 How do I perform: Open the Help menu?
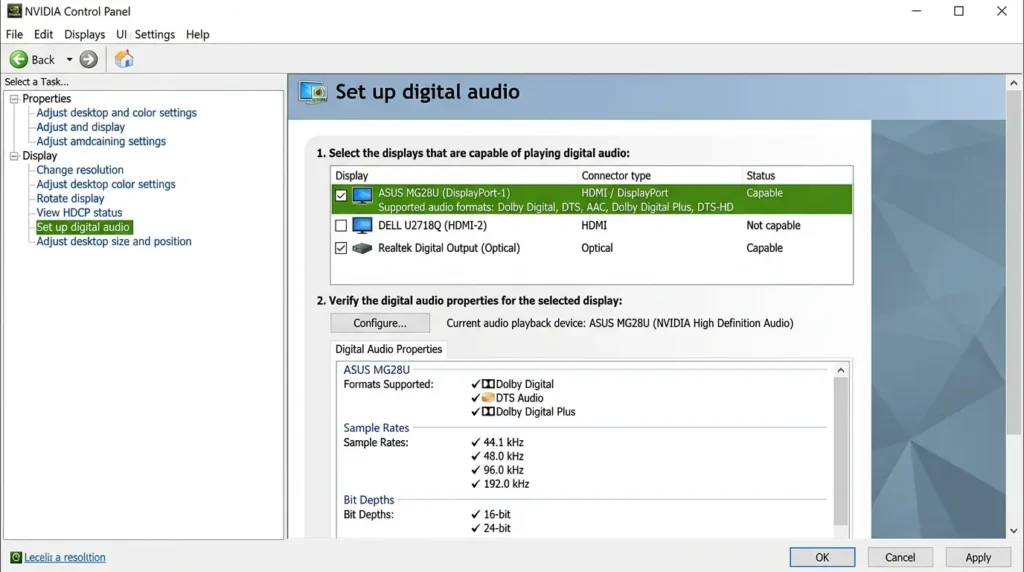[x=197, y=35]
